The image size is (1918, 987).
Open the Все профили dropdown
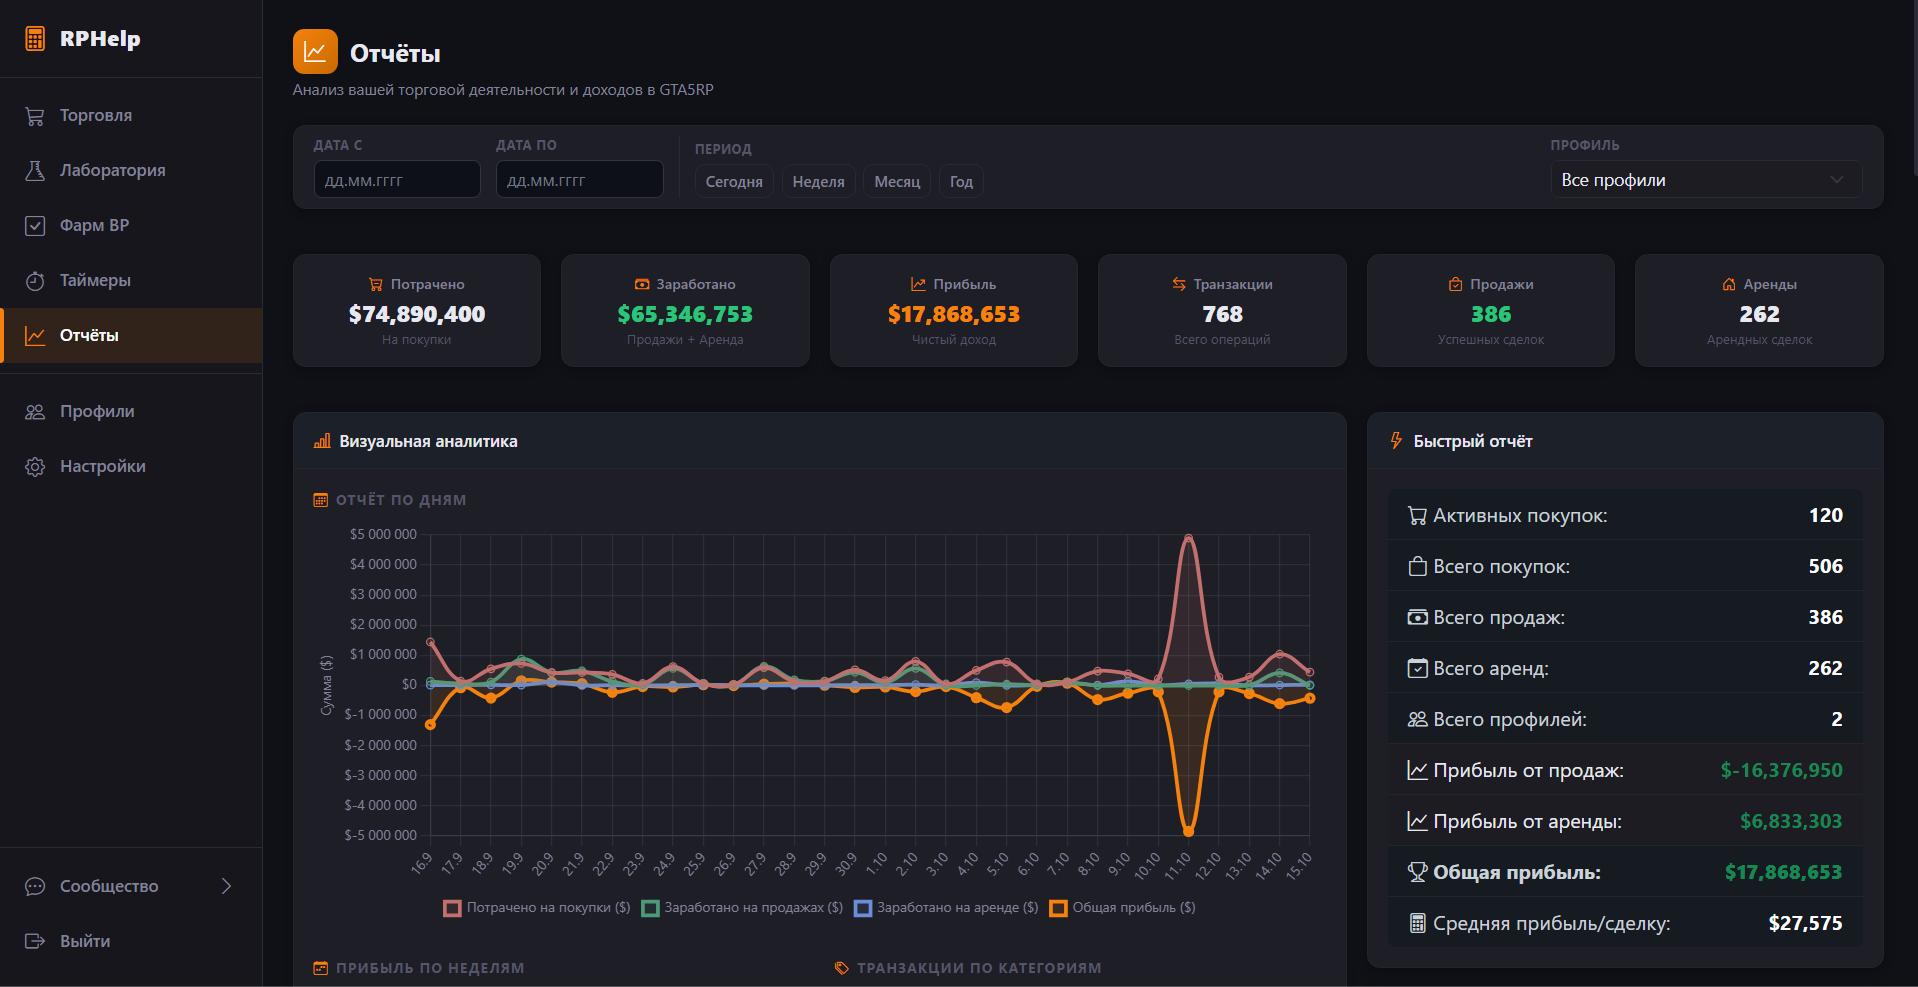(x=1706, y=180)
